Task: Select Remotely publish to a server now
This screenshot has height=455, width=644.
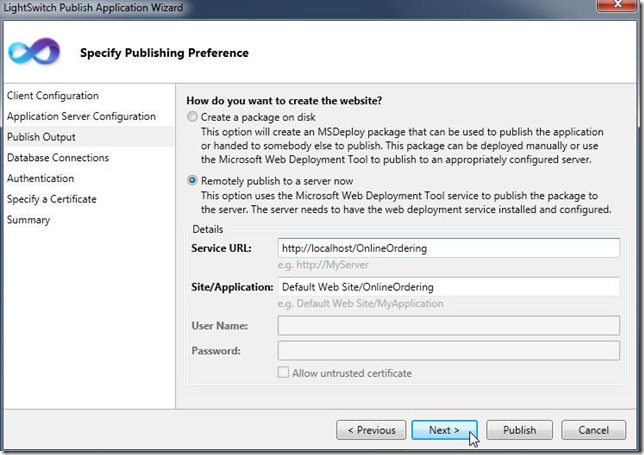Action: (x=192, y=181)
